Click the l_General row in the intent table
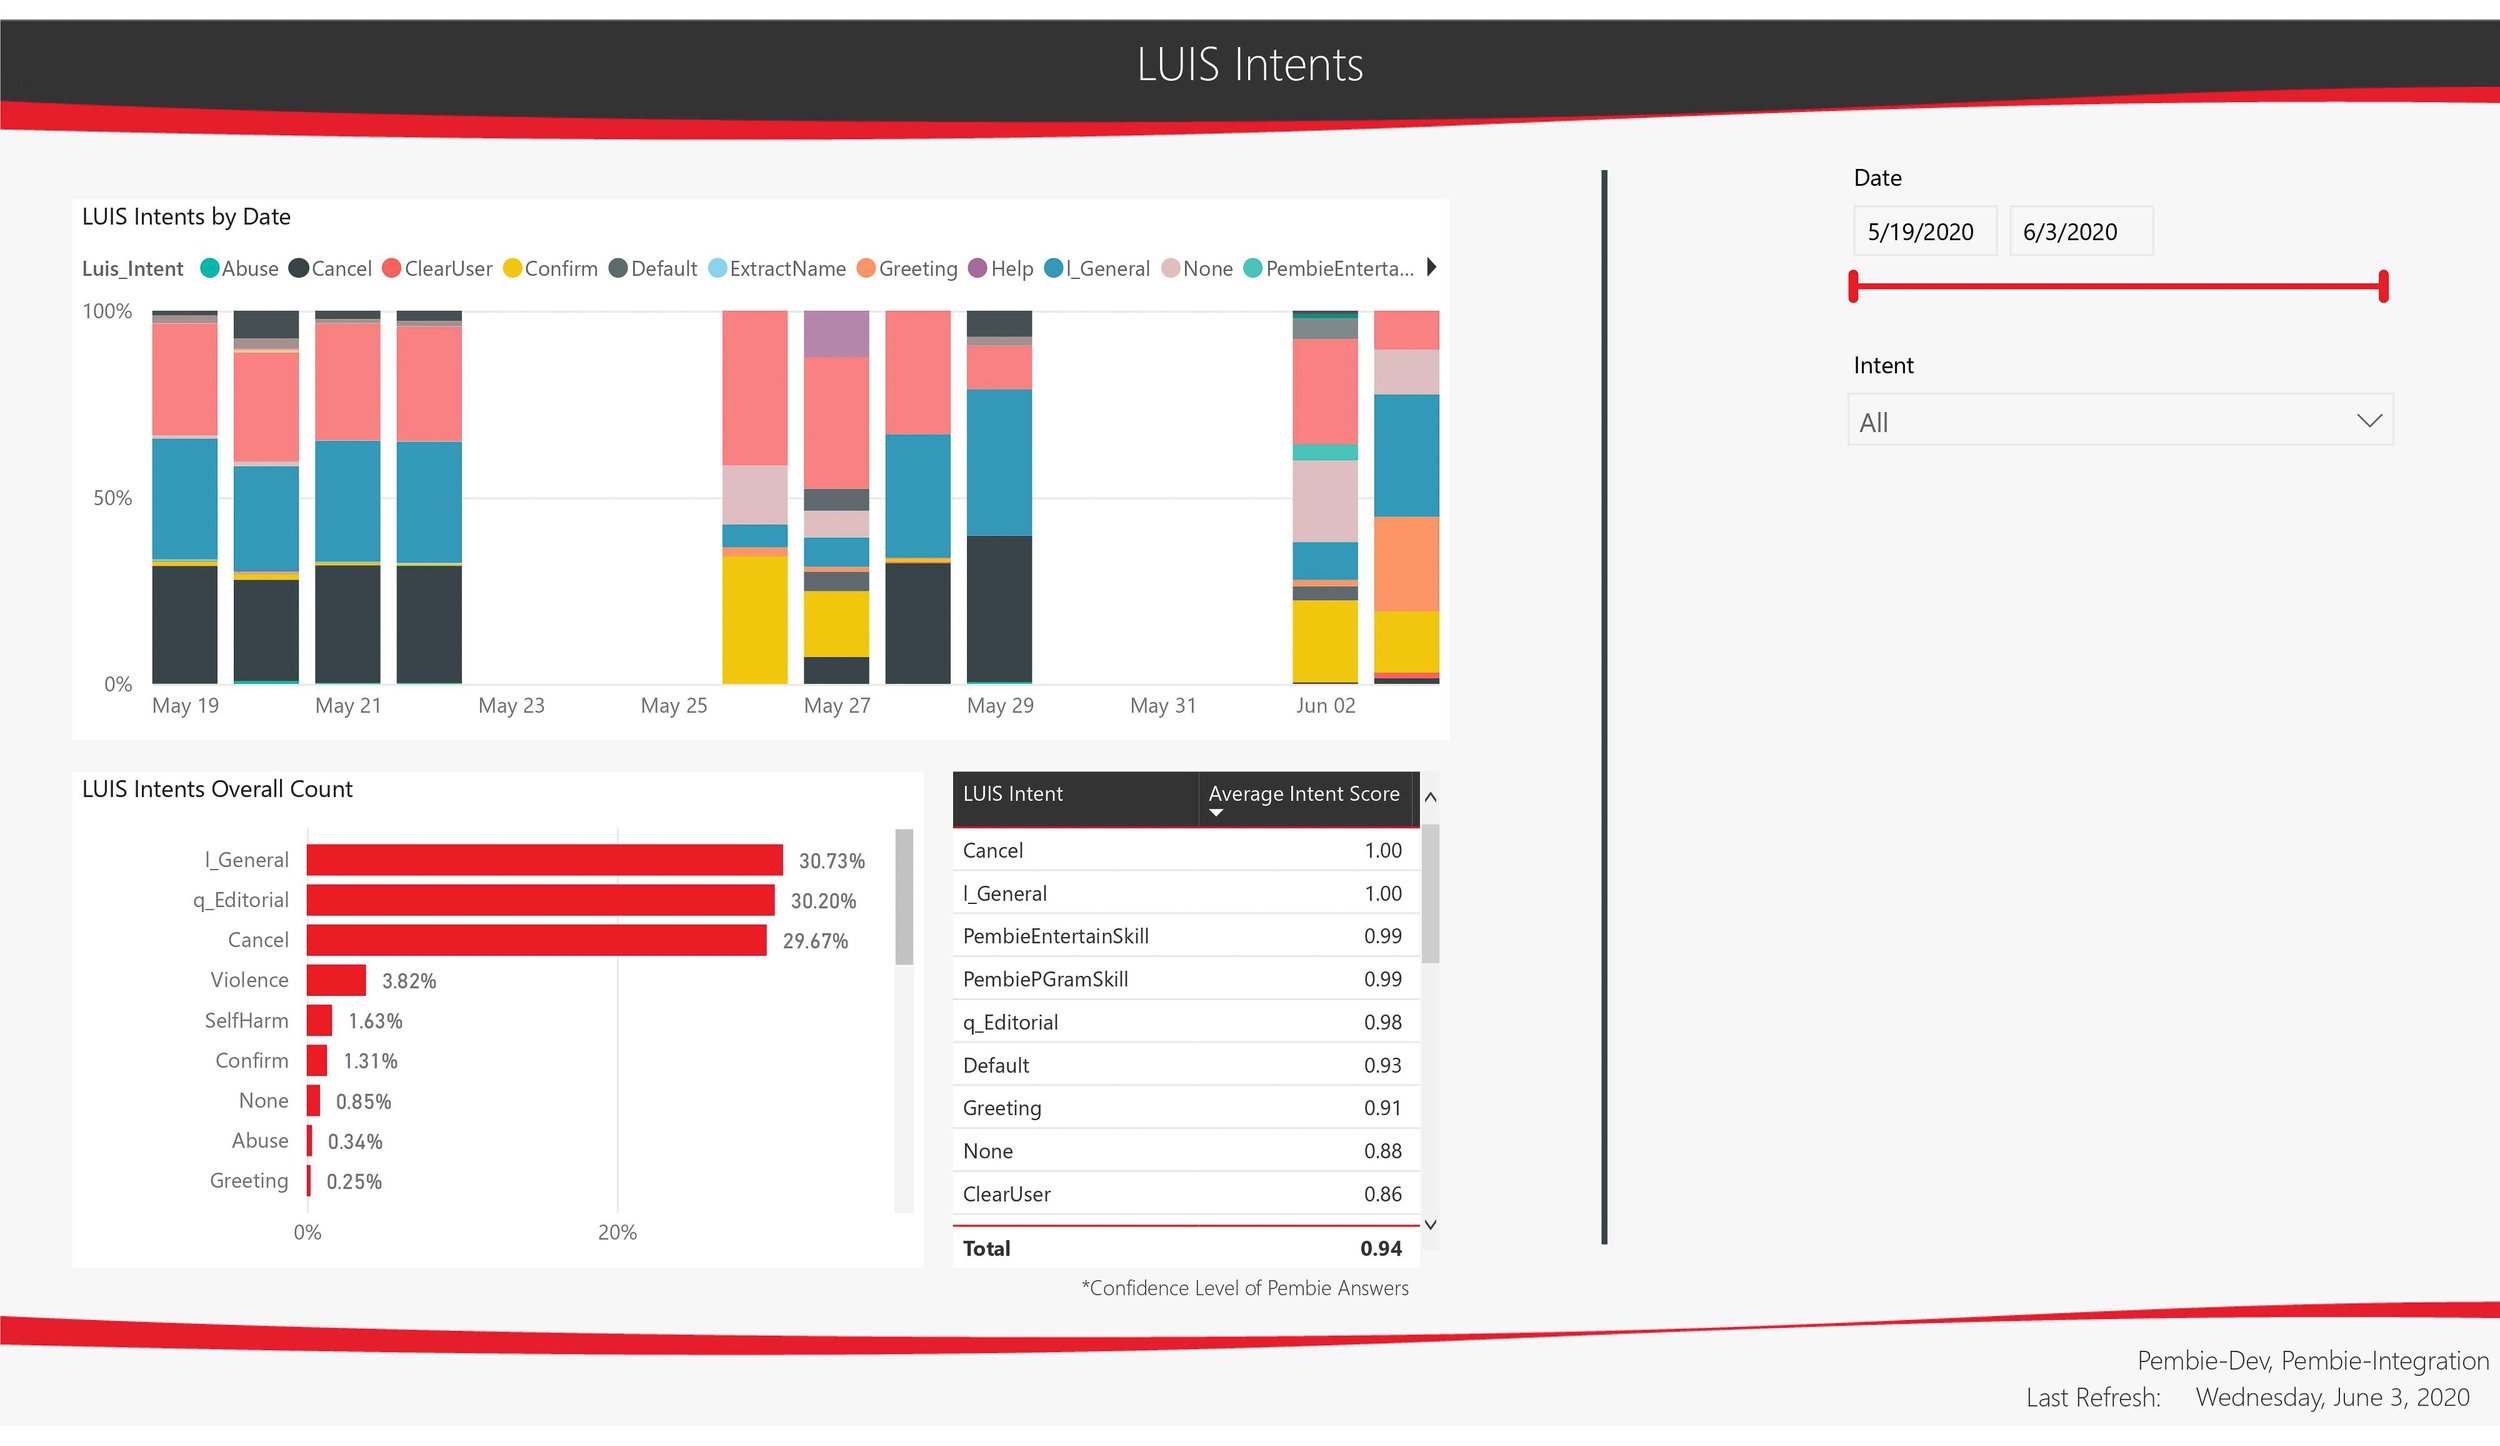 coord(1186,893)
